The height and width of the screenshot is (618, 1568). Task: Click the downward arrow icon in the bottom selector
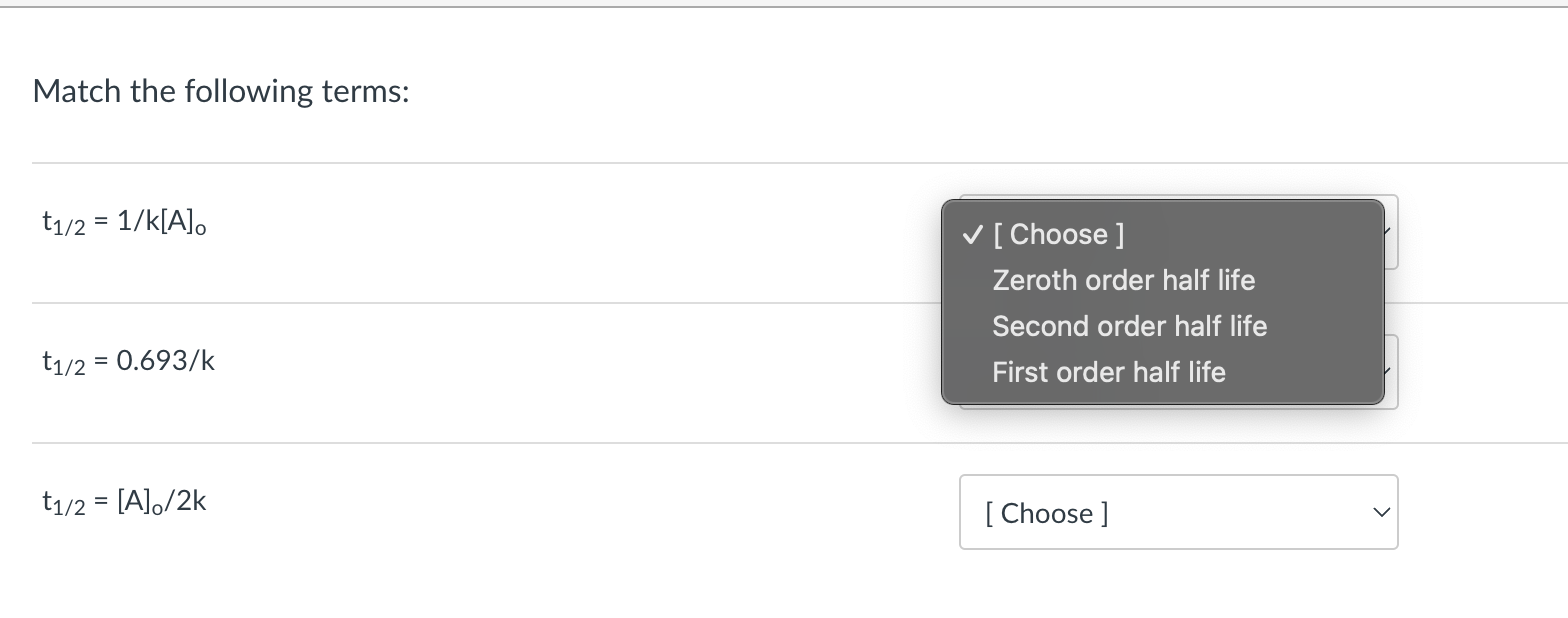(x=1380, y=512)
